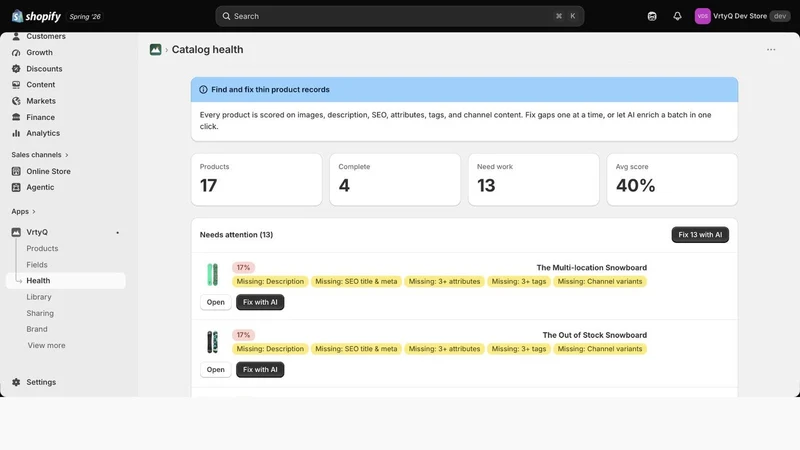Click the Avg score 40% stat card
The width and height of the screenshot is (800, 450).
[672, 180]
